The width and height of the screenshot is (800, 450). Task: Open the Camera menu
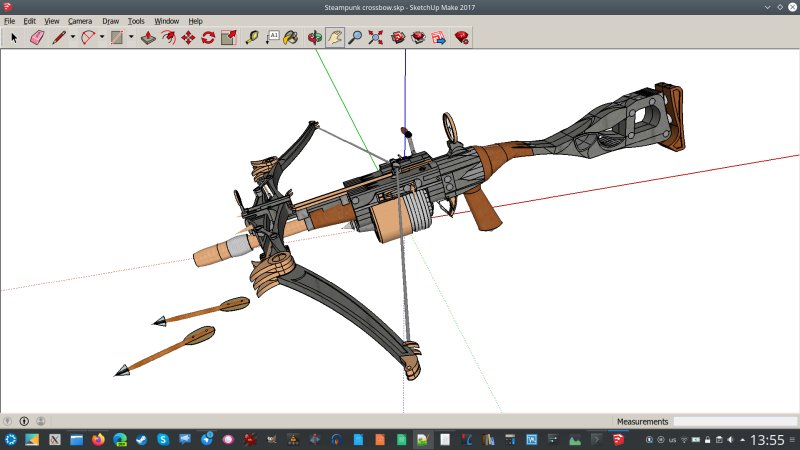click(80, 21)
